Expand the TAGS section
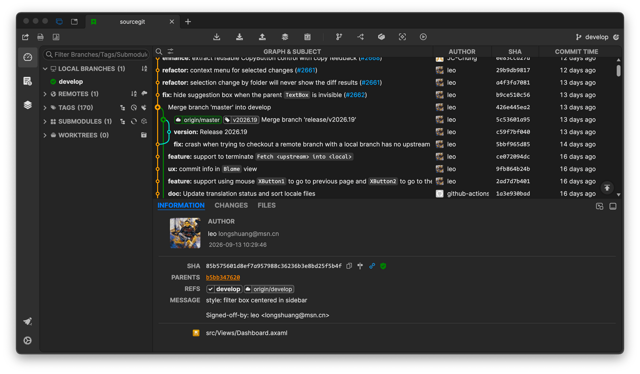 pyautogui.click(x=45, y=108)
